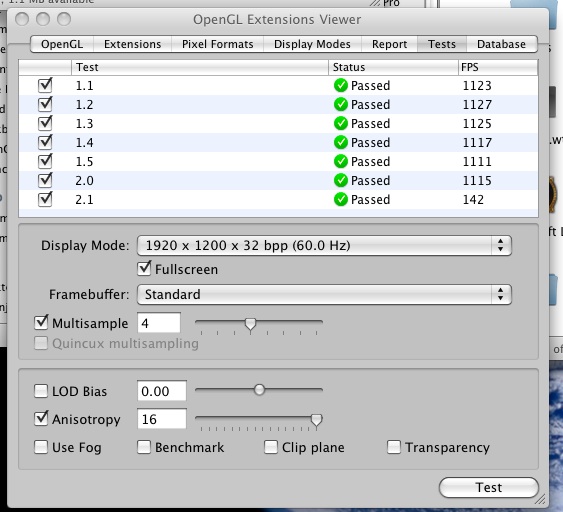Click the FPS value 1123
This screenshot has width=563, height=512.
(x=477, y=86)
